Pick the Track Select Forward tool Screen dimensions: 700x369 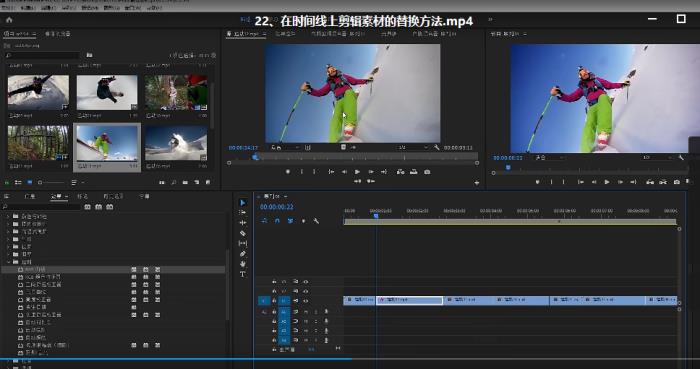click(242, 212)
